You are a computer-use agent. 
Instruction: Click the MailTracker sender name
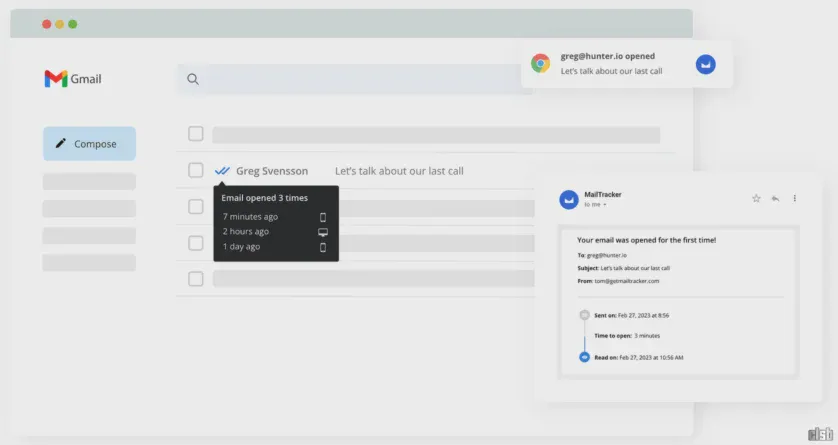pyautogui.click(x=603, y=194)
